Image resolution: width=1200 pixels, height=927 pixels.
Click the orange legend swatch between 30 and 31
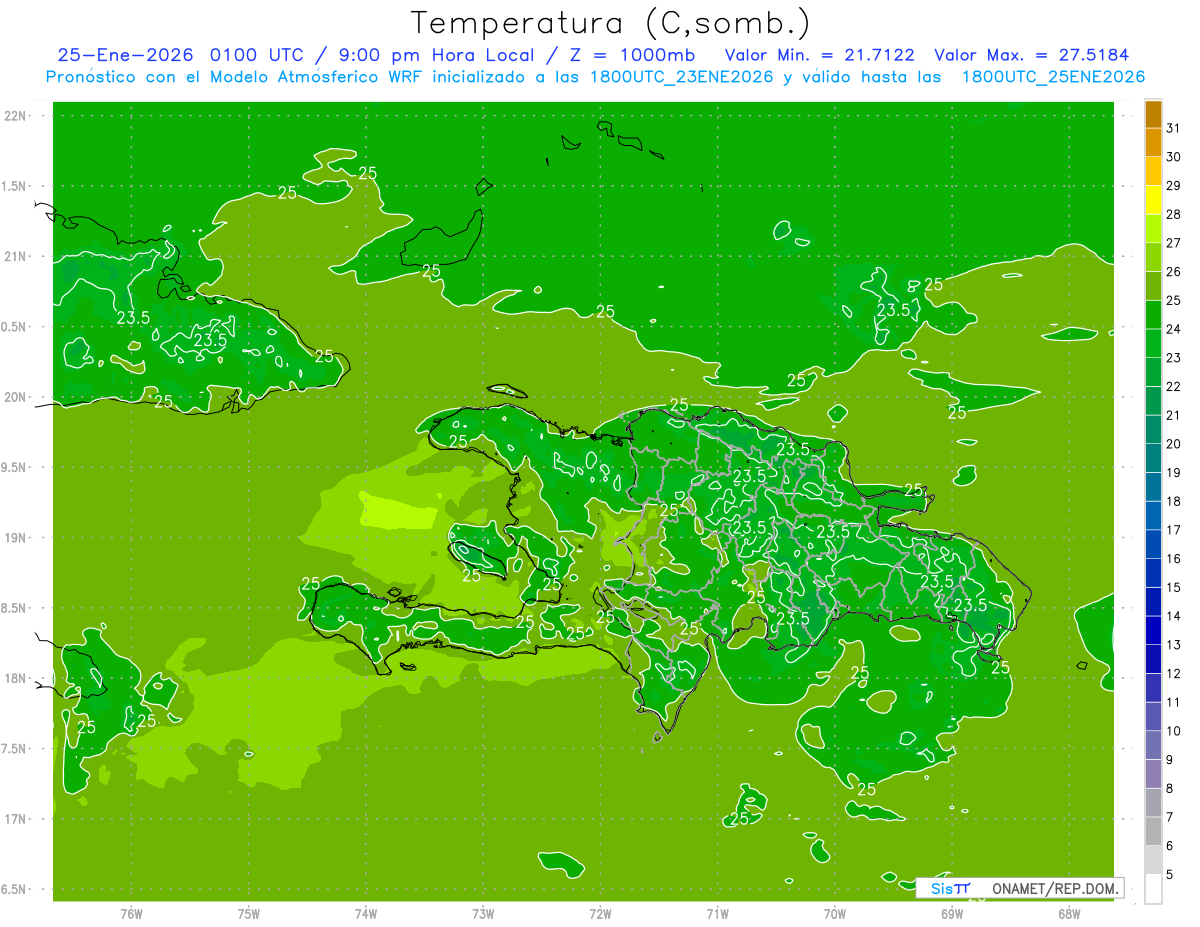pos(1153,142)
